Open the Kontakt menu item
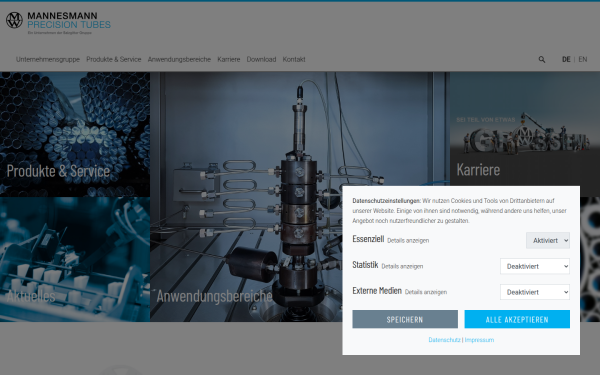This screenshot has height=375, width=600. 294,59
